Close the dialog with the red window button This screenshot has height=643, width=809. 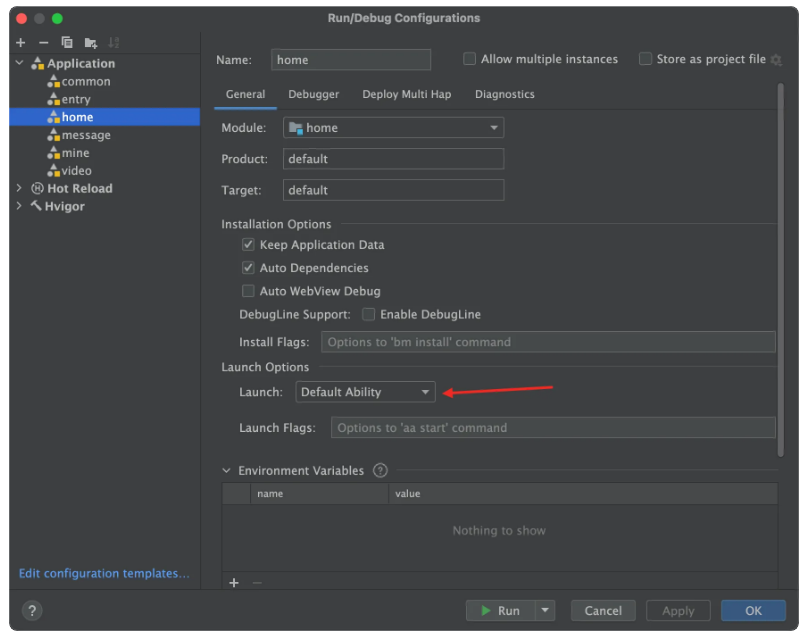click(22, 19)
